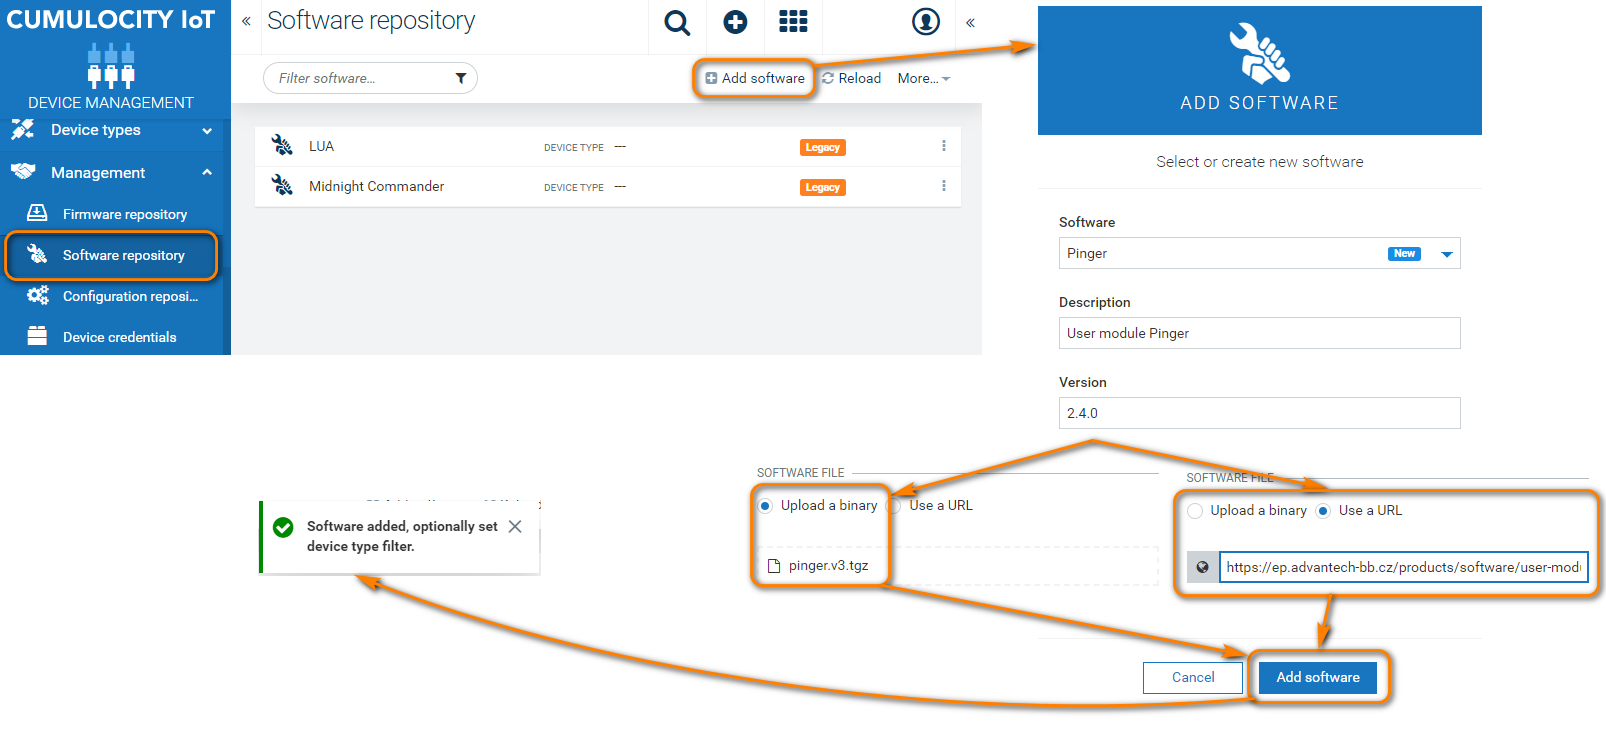The image size is (1606, 740).
Task: Click the LUA software name
Action: pyautogui.click(x=321, y=146)
